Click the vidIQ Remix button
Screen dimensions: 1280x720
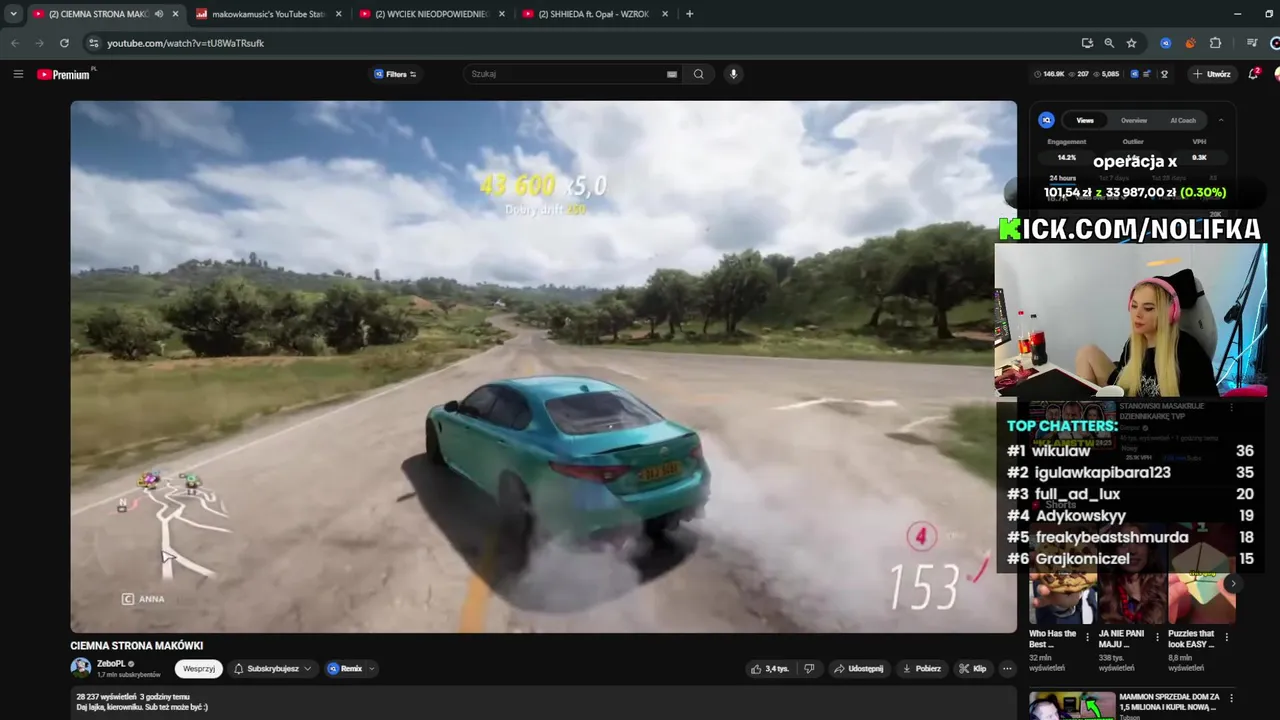[345, 669]
